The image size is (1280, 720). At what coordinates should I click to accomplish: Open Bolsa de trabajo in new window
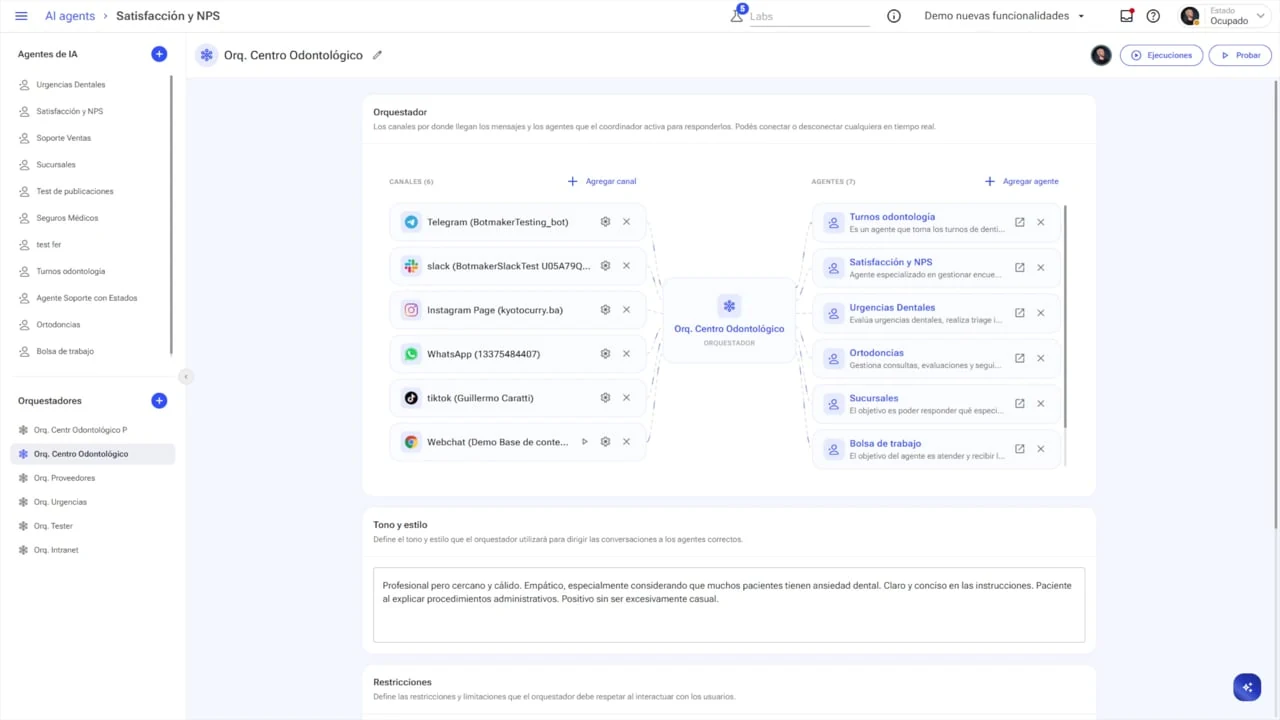tap(1019, 449)
